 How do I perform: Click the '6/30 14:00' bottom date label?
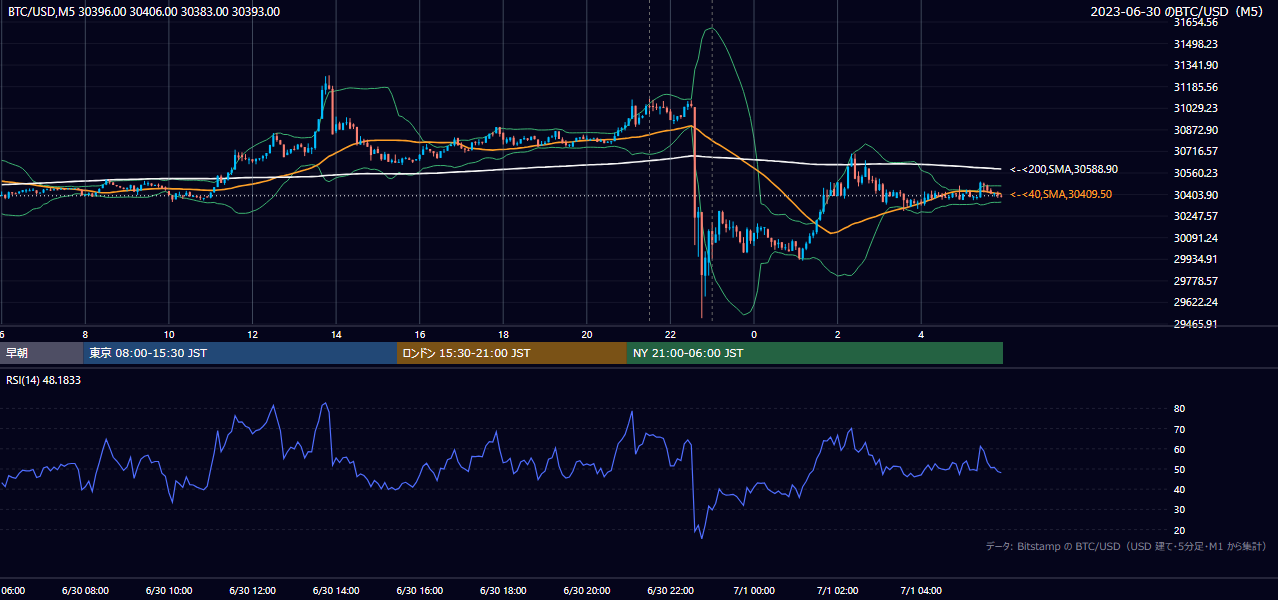click(x=336, y=590)
